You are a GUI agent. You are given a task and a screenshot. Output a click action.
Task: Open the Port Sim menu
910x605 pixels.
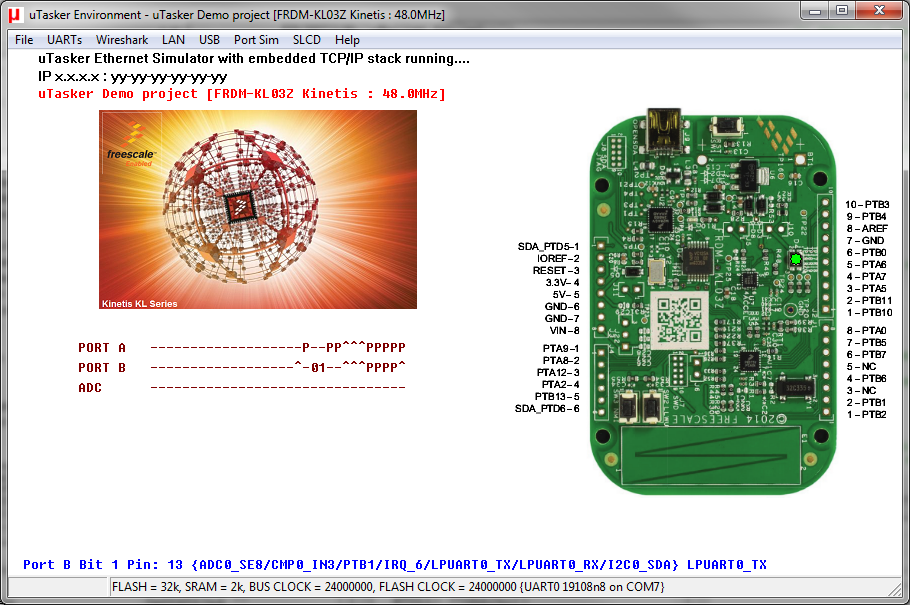256,39
